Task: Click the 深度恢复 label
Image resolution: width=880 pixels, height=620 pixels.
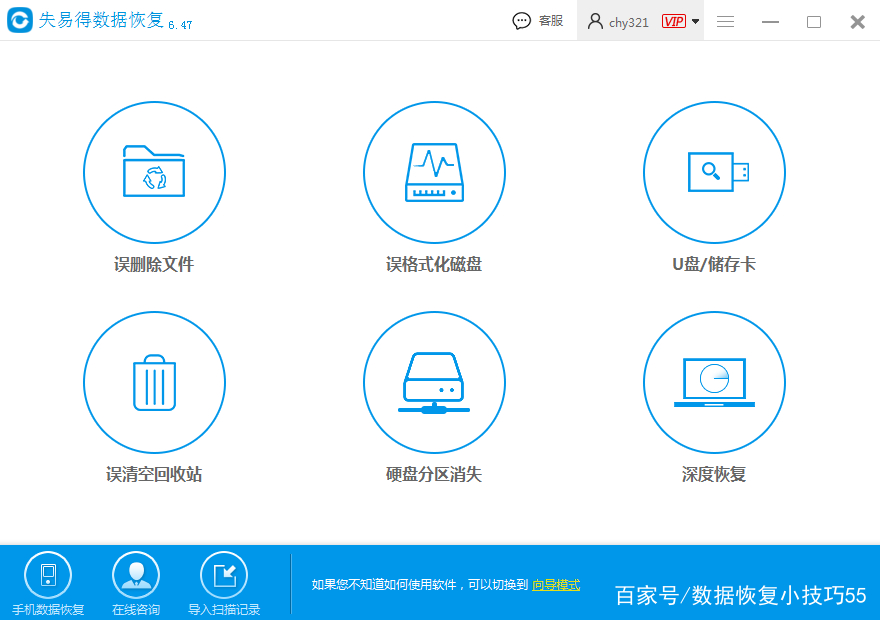Action: 714,474
